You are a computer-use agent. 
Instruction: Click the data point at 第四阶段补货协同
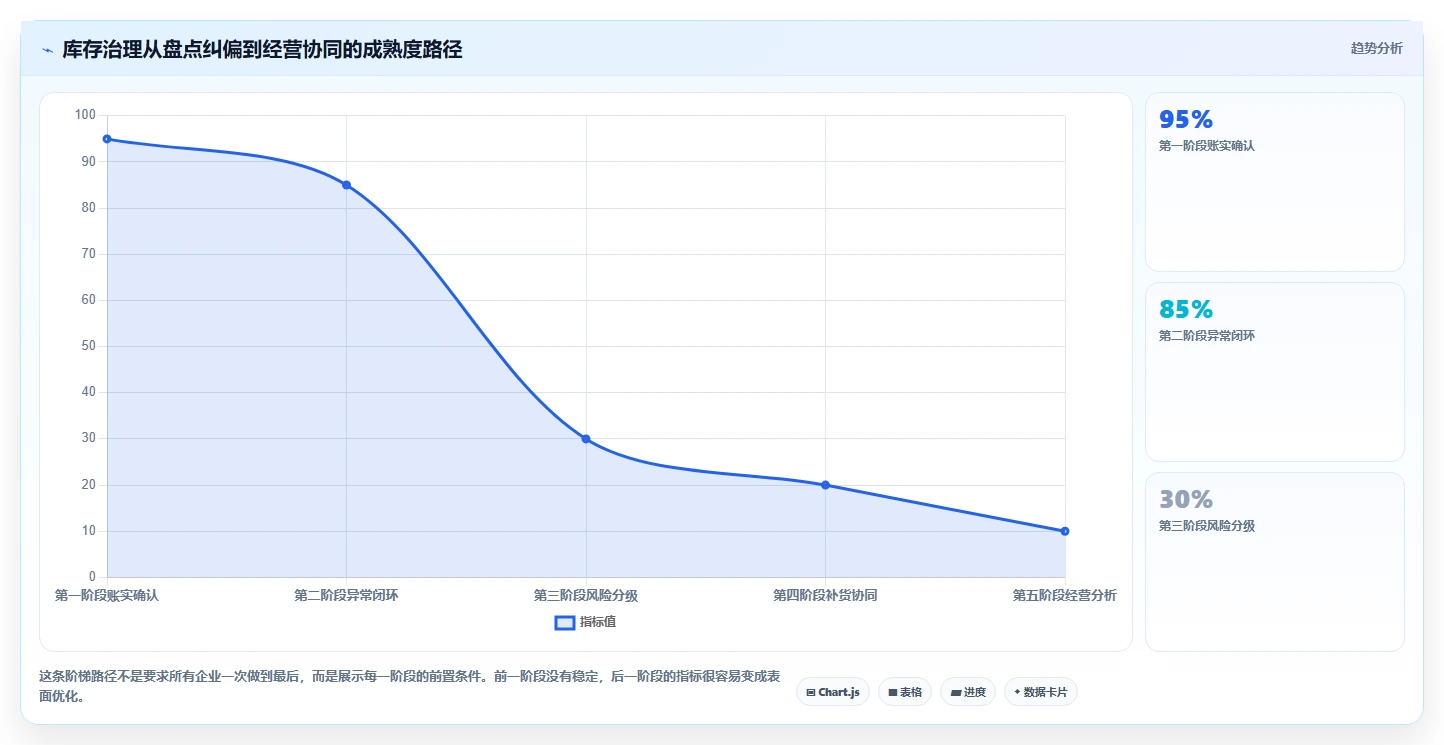point(825,485)
